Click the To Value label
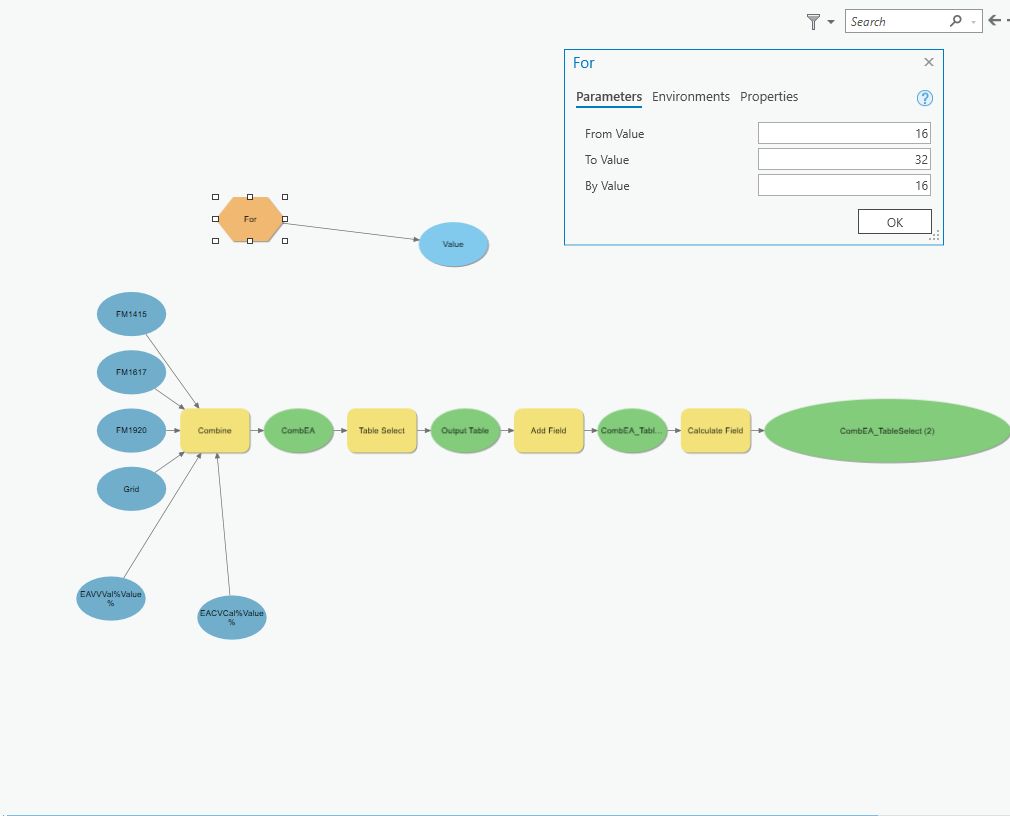The width and height of the screenshot is (1010, 816). tap(607, 160)
